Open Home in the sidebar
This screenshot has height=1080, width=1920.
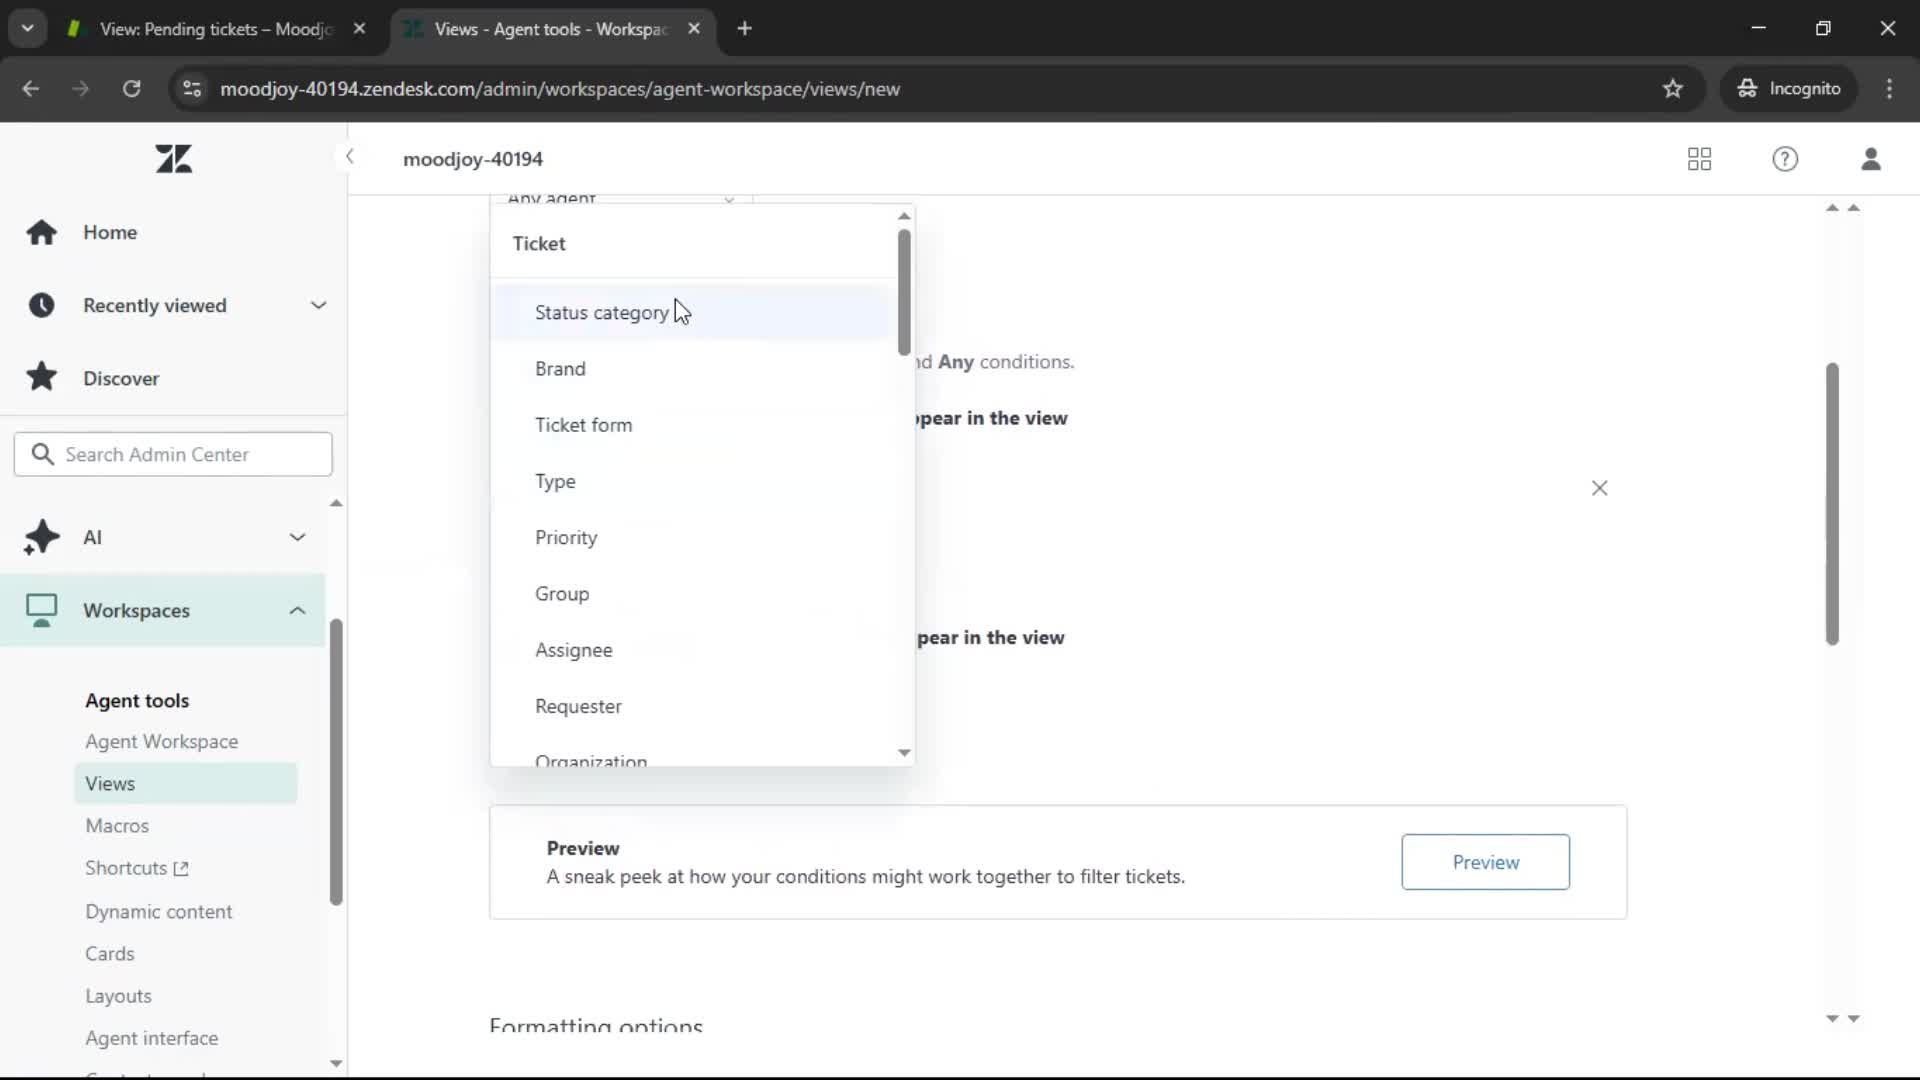[x=110, y=232]
